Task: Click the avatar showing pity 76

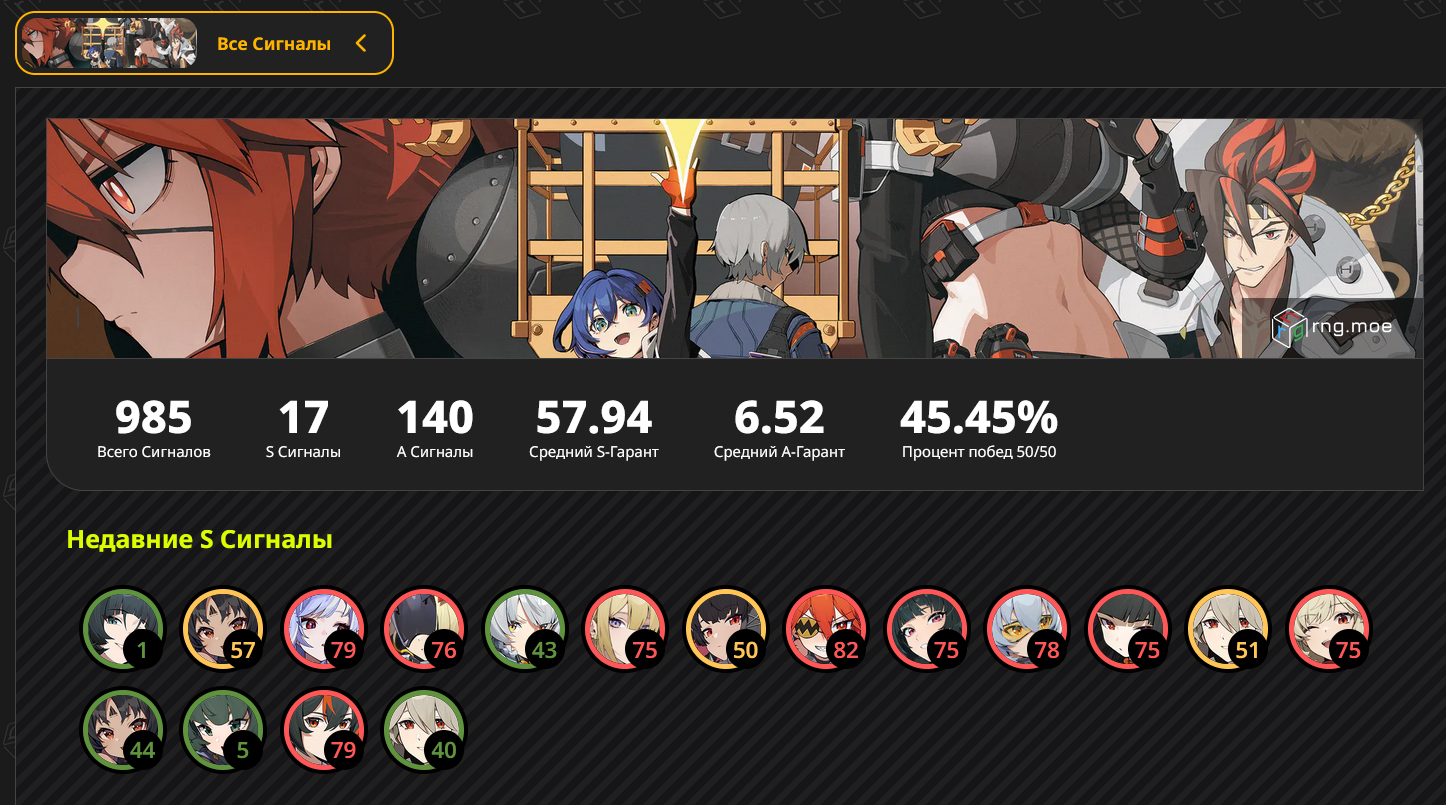Action: pos(425,629)
